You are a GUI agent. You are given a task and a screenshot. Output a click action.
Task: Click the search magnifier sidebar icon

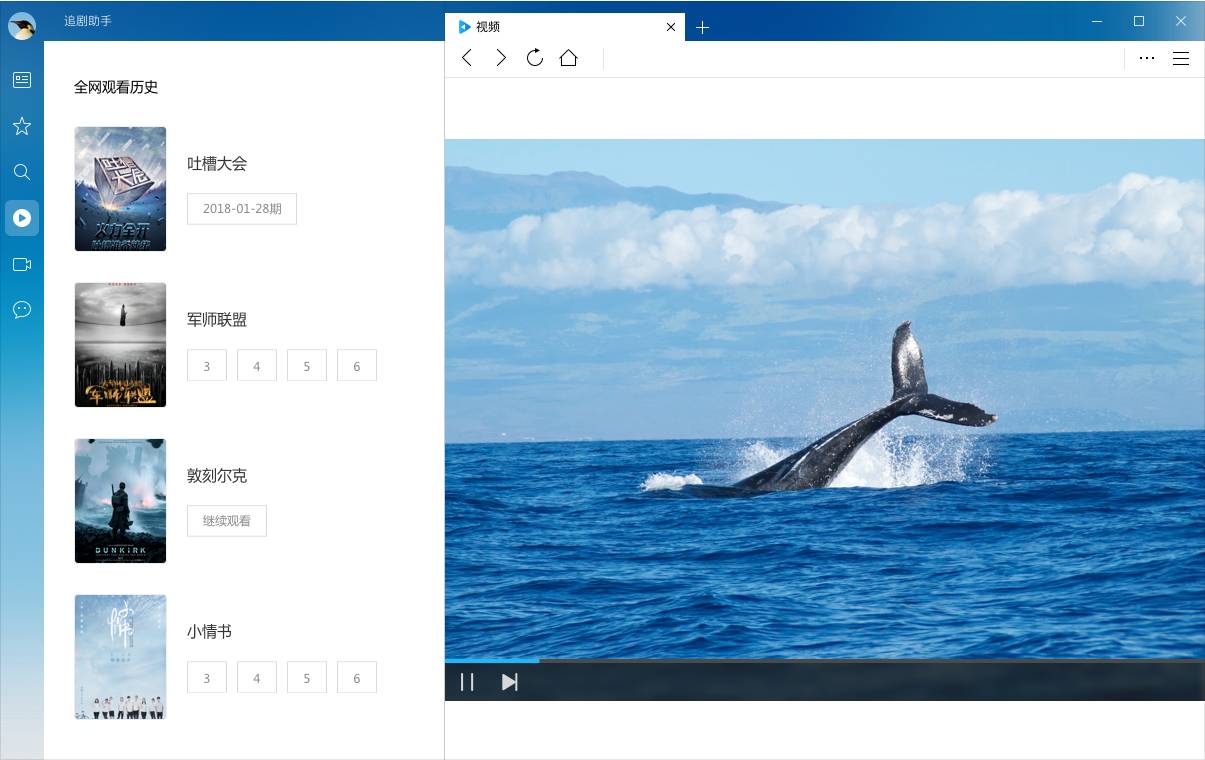[x=22, y=172]
